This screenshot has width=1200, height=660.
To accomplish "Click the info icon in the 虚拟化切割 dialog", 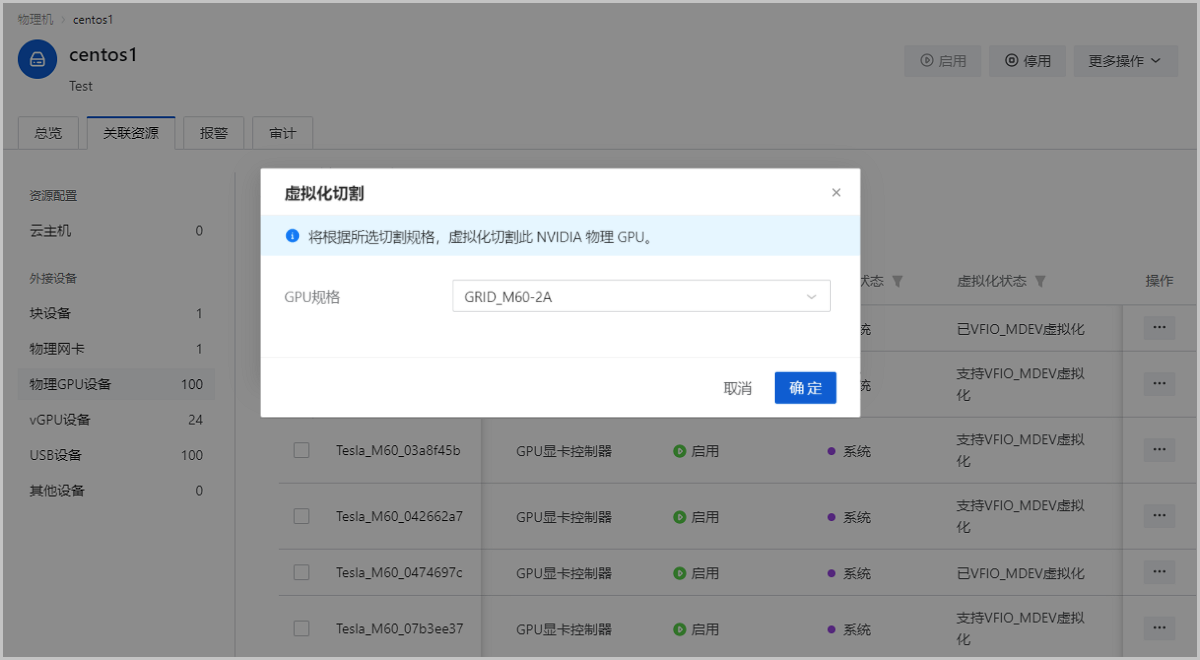I will point(290,234).
